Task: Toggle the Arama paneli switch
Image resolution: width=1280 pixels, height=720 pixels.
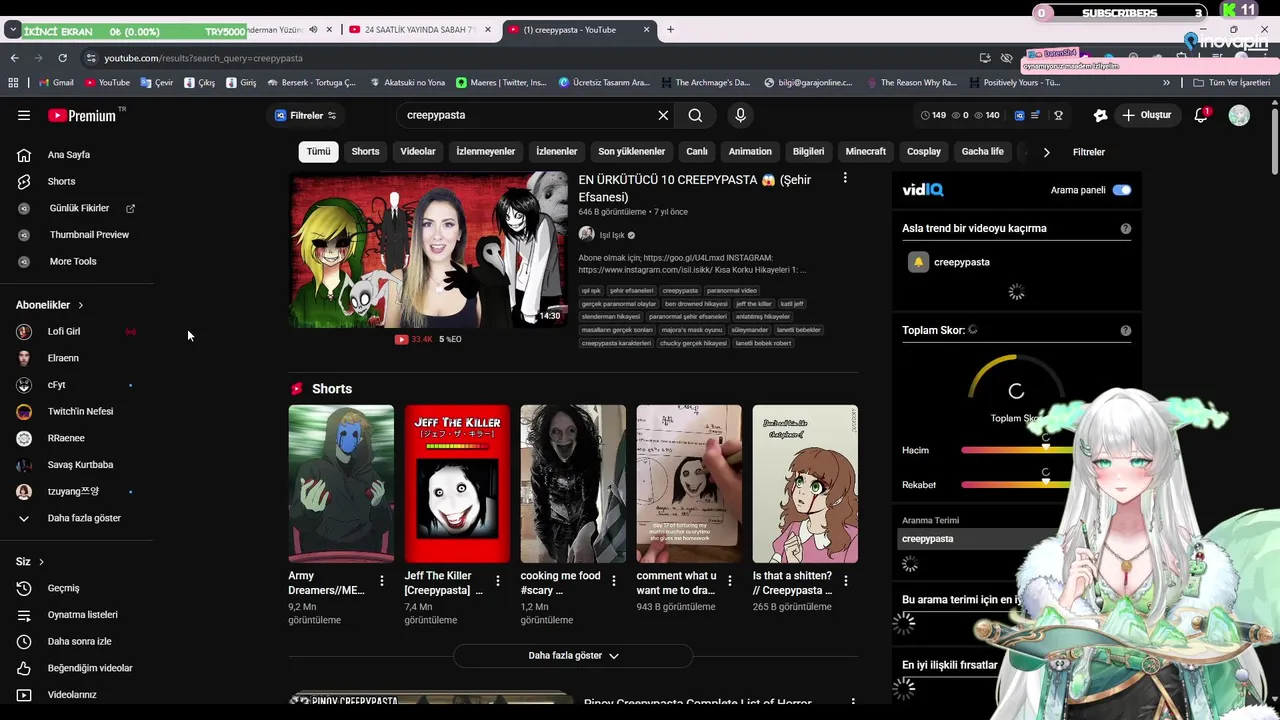Action: [x=1122, y=190]
